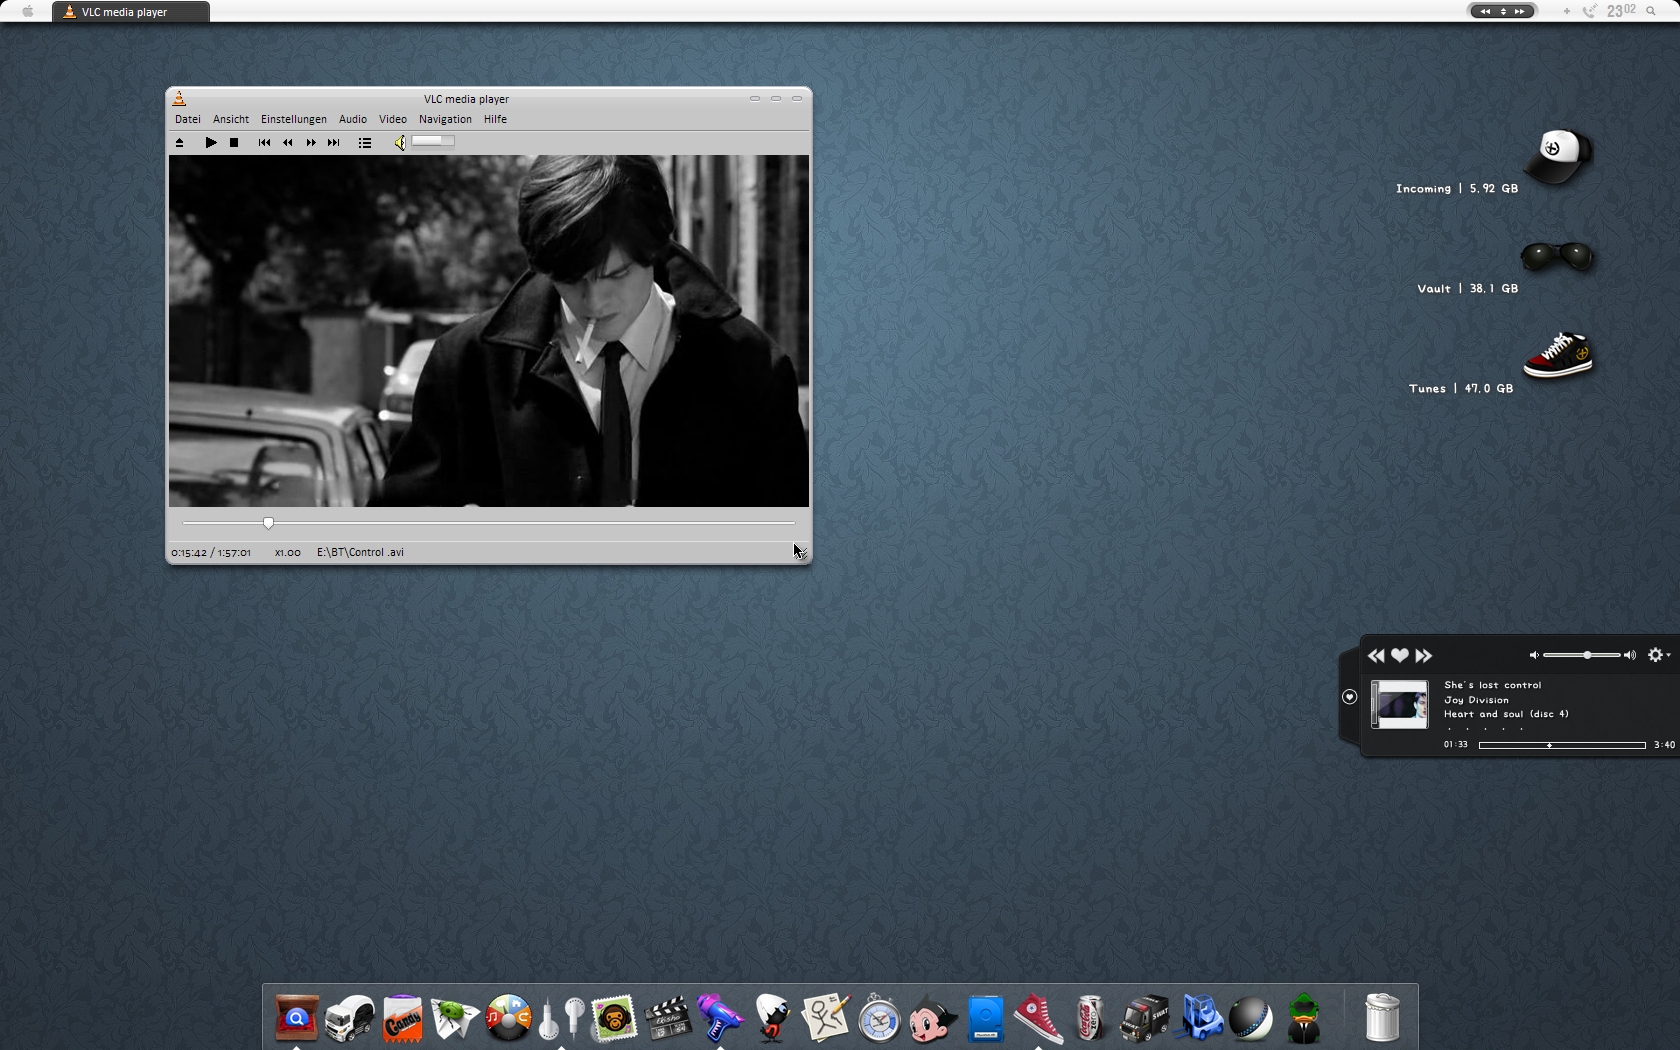Click the elapsed time 0:15:42 / 1:57:01
1680x1050 pixels.
(x=211, y=552)
